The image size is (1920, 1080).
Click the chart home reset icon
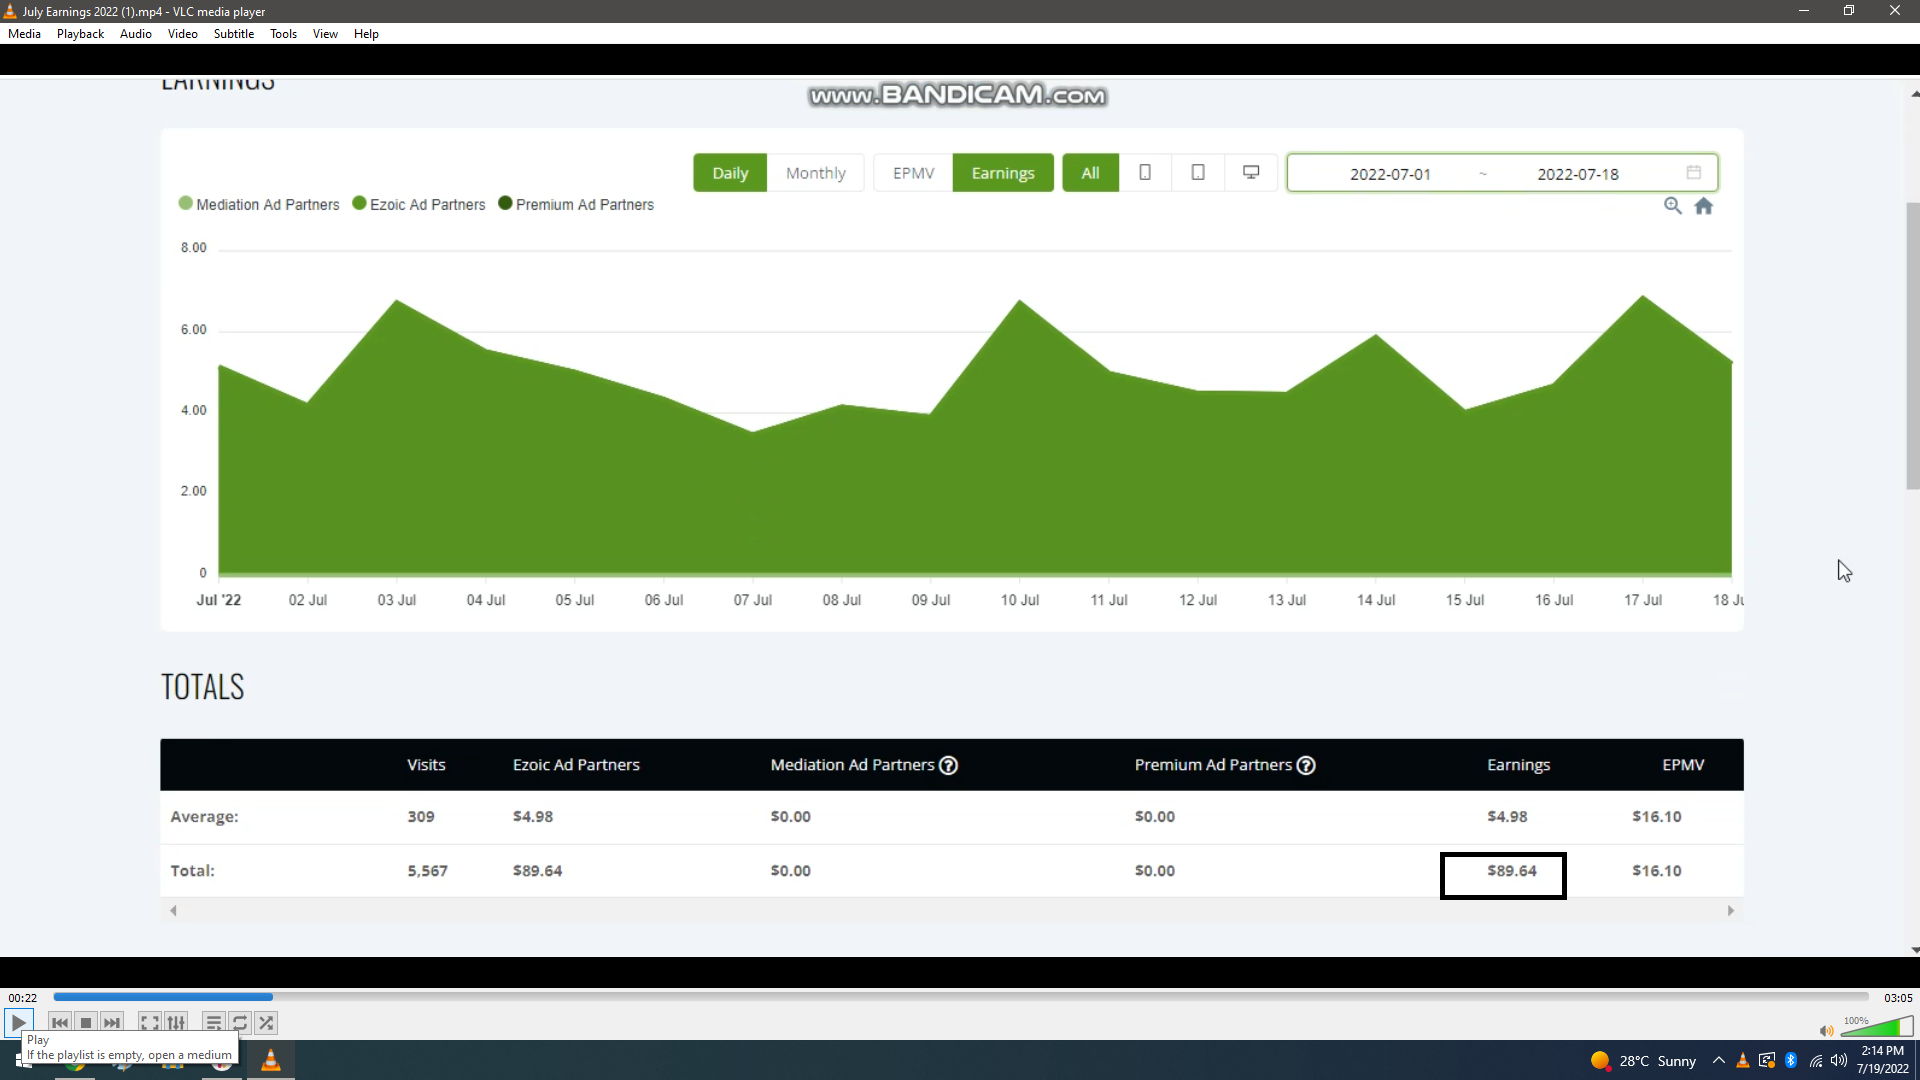1704,205
